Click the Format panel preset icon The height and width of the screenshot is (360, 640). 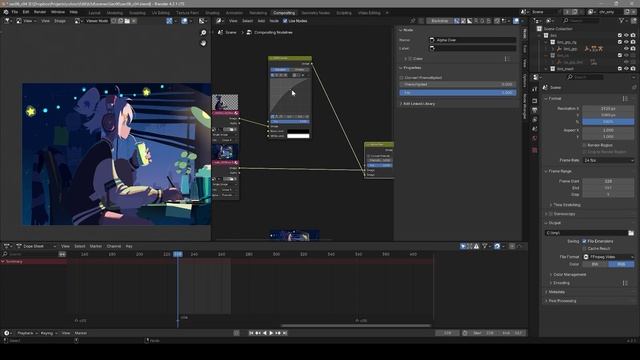click(625, 98)
